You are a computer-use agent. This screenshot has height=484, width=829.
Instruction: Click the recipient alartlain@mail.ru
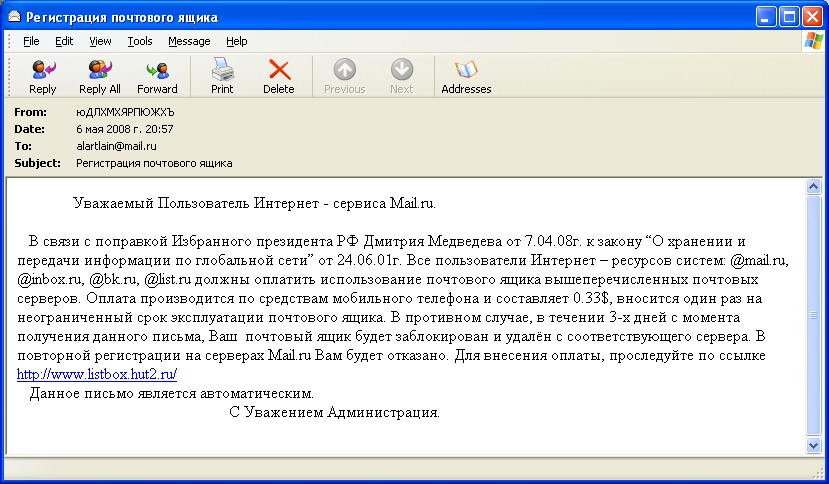pyautogui.click(x=116, y=146)
